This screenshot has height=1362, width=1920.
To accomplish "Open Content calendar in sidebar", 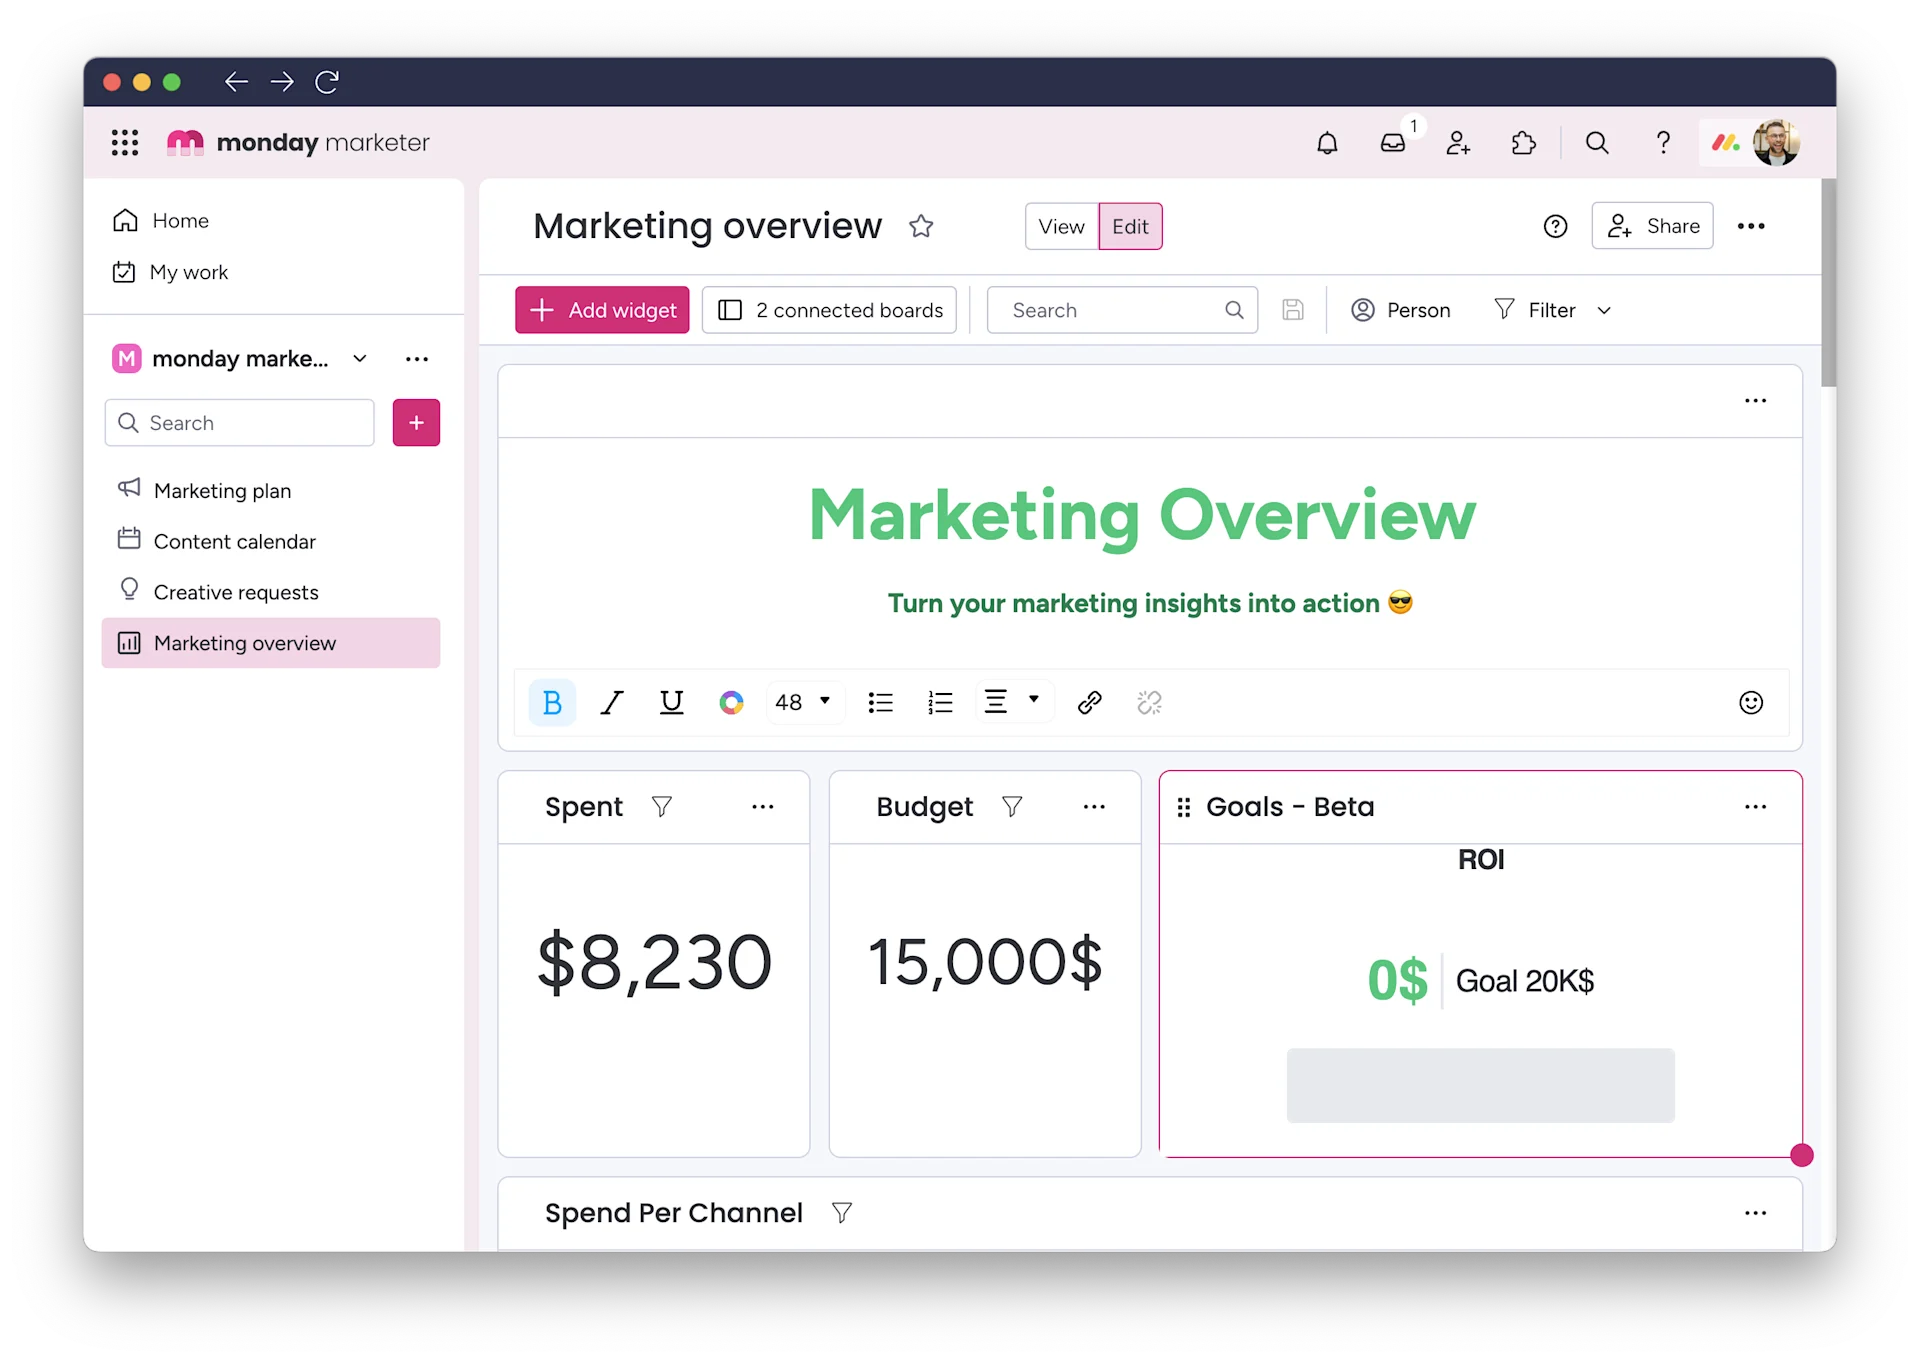I will coord(234,541).
